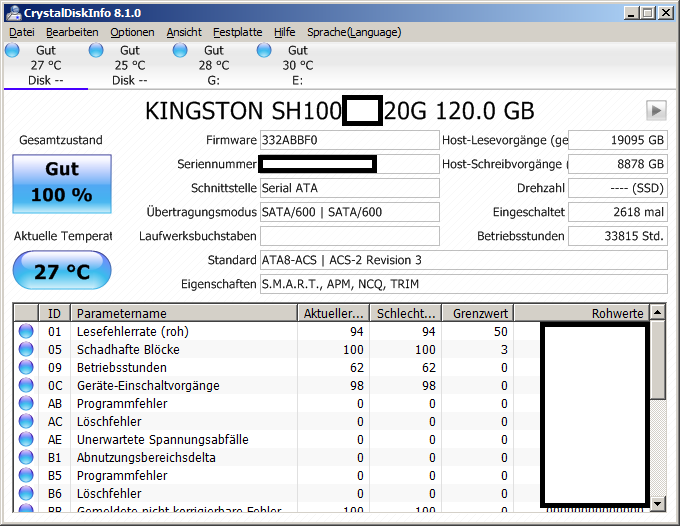
Task: Click the Firmware field 332ABBF0
Action: (x=350, y=140)
